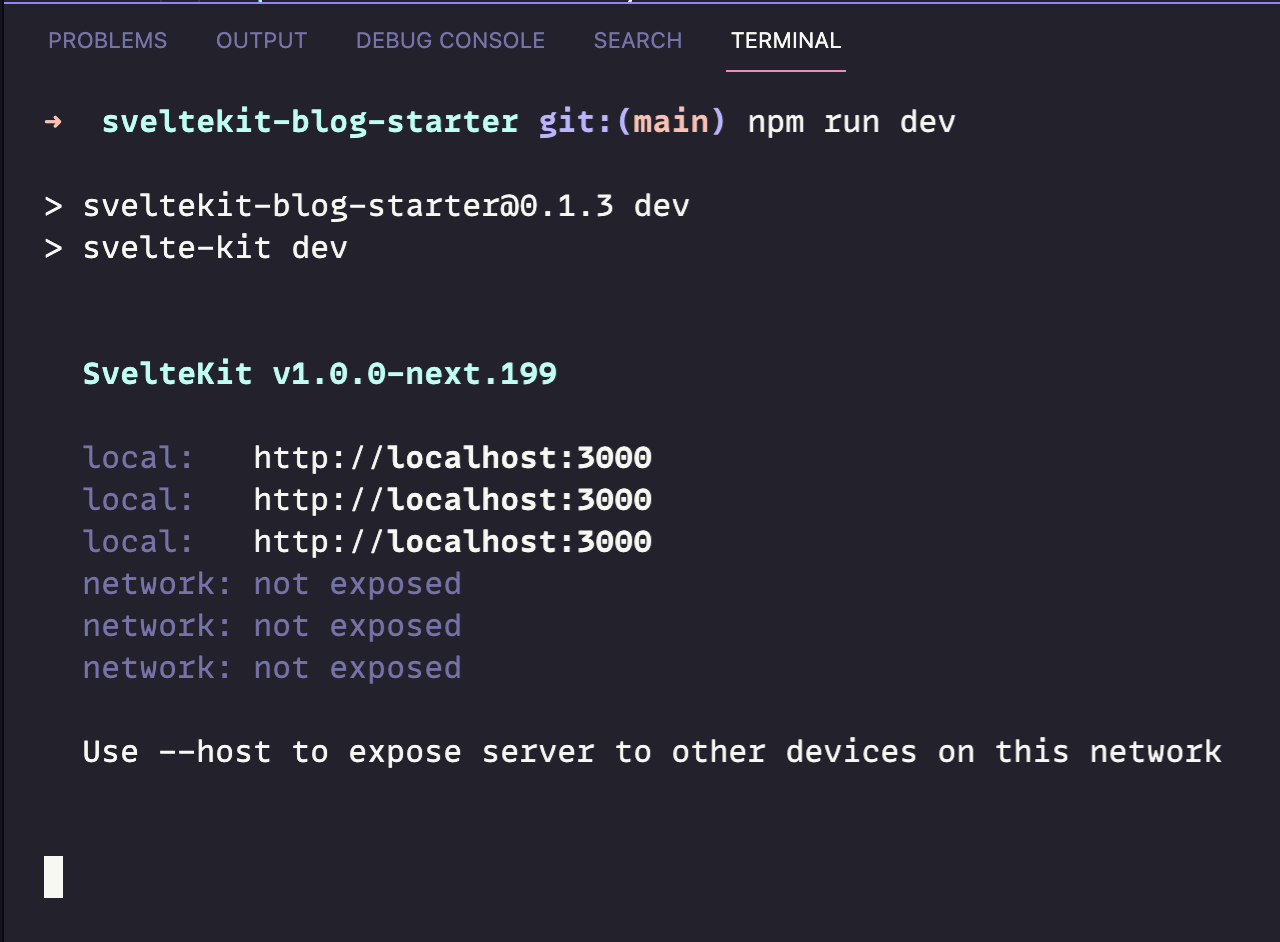Screen dimensions: 1280x942
Task: Open the third localhost:3000 link
Action: pos(452,542)
